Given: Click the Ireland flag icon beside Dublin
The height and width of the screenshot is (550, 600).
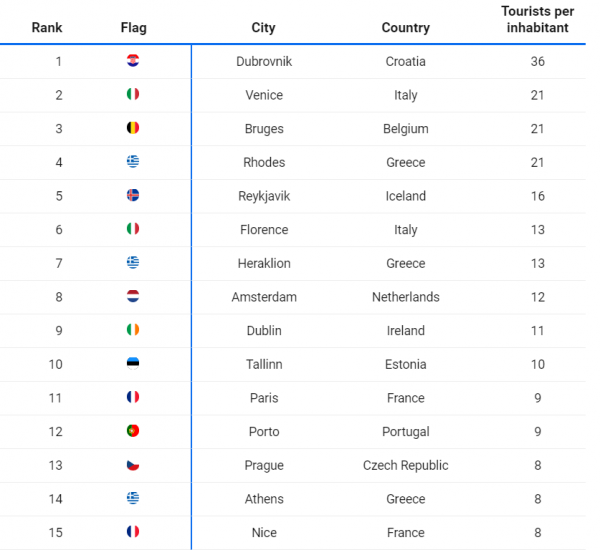Looking at the screenshot, I should point(133,330).
